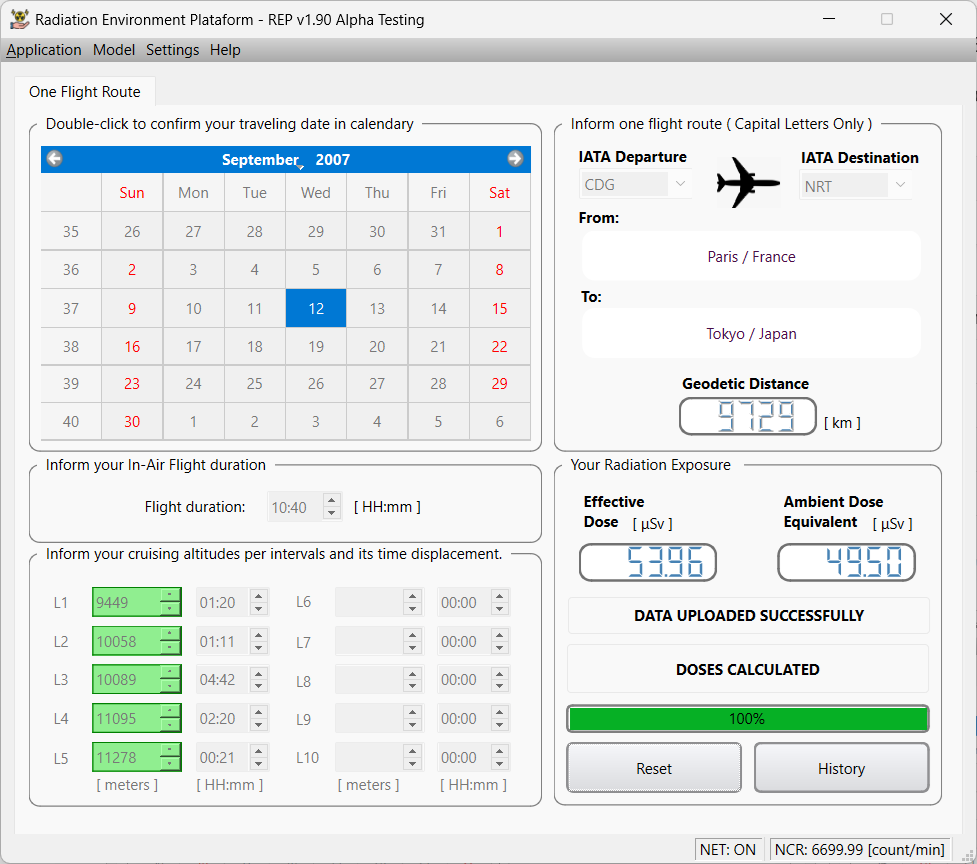The height and width of the screenshot is (864, 977).
Task: Go to next month in calendar
Action: click(x=515, y=158)
